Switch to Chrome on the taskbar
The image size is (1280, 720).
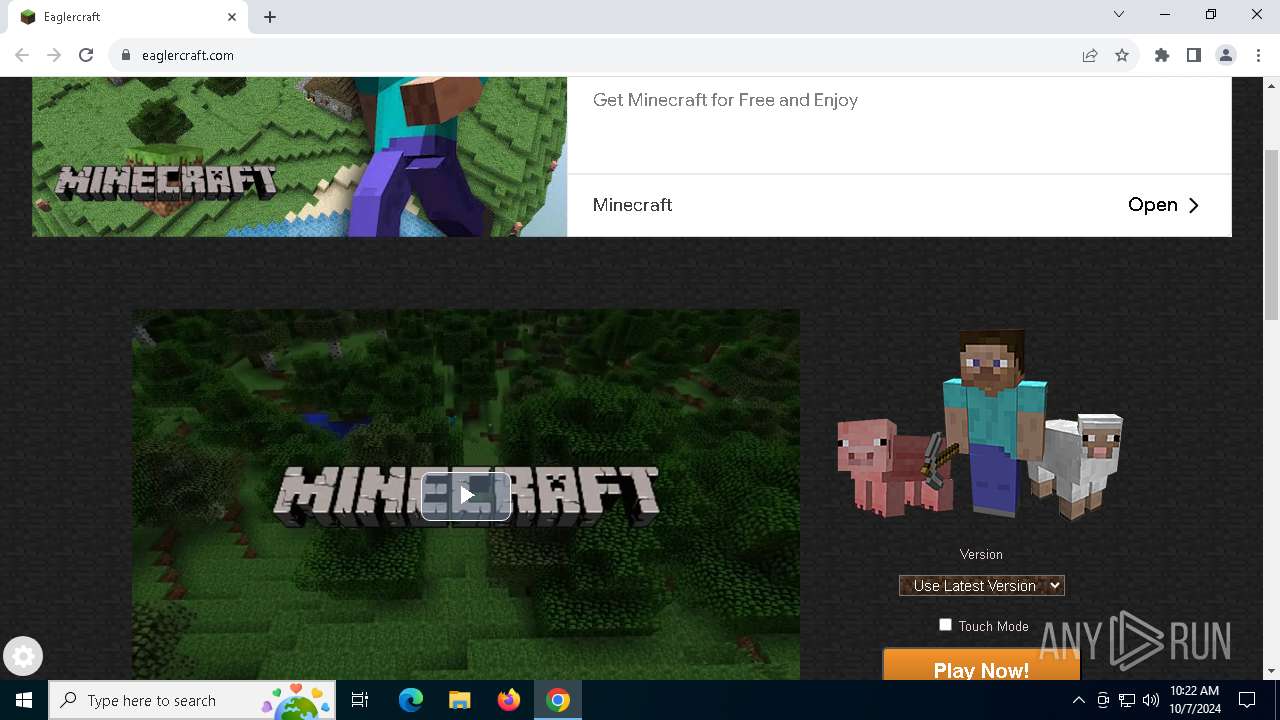[558, 700]
